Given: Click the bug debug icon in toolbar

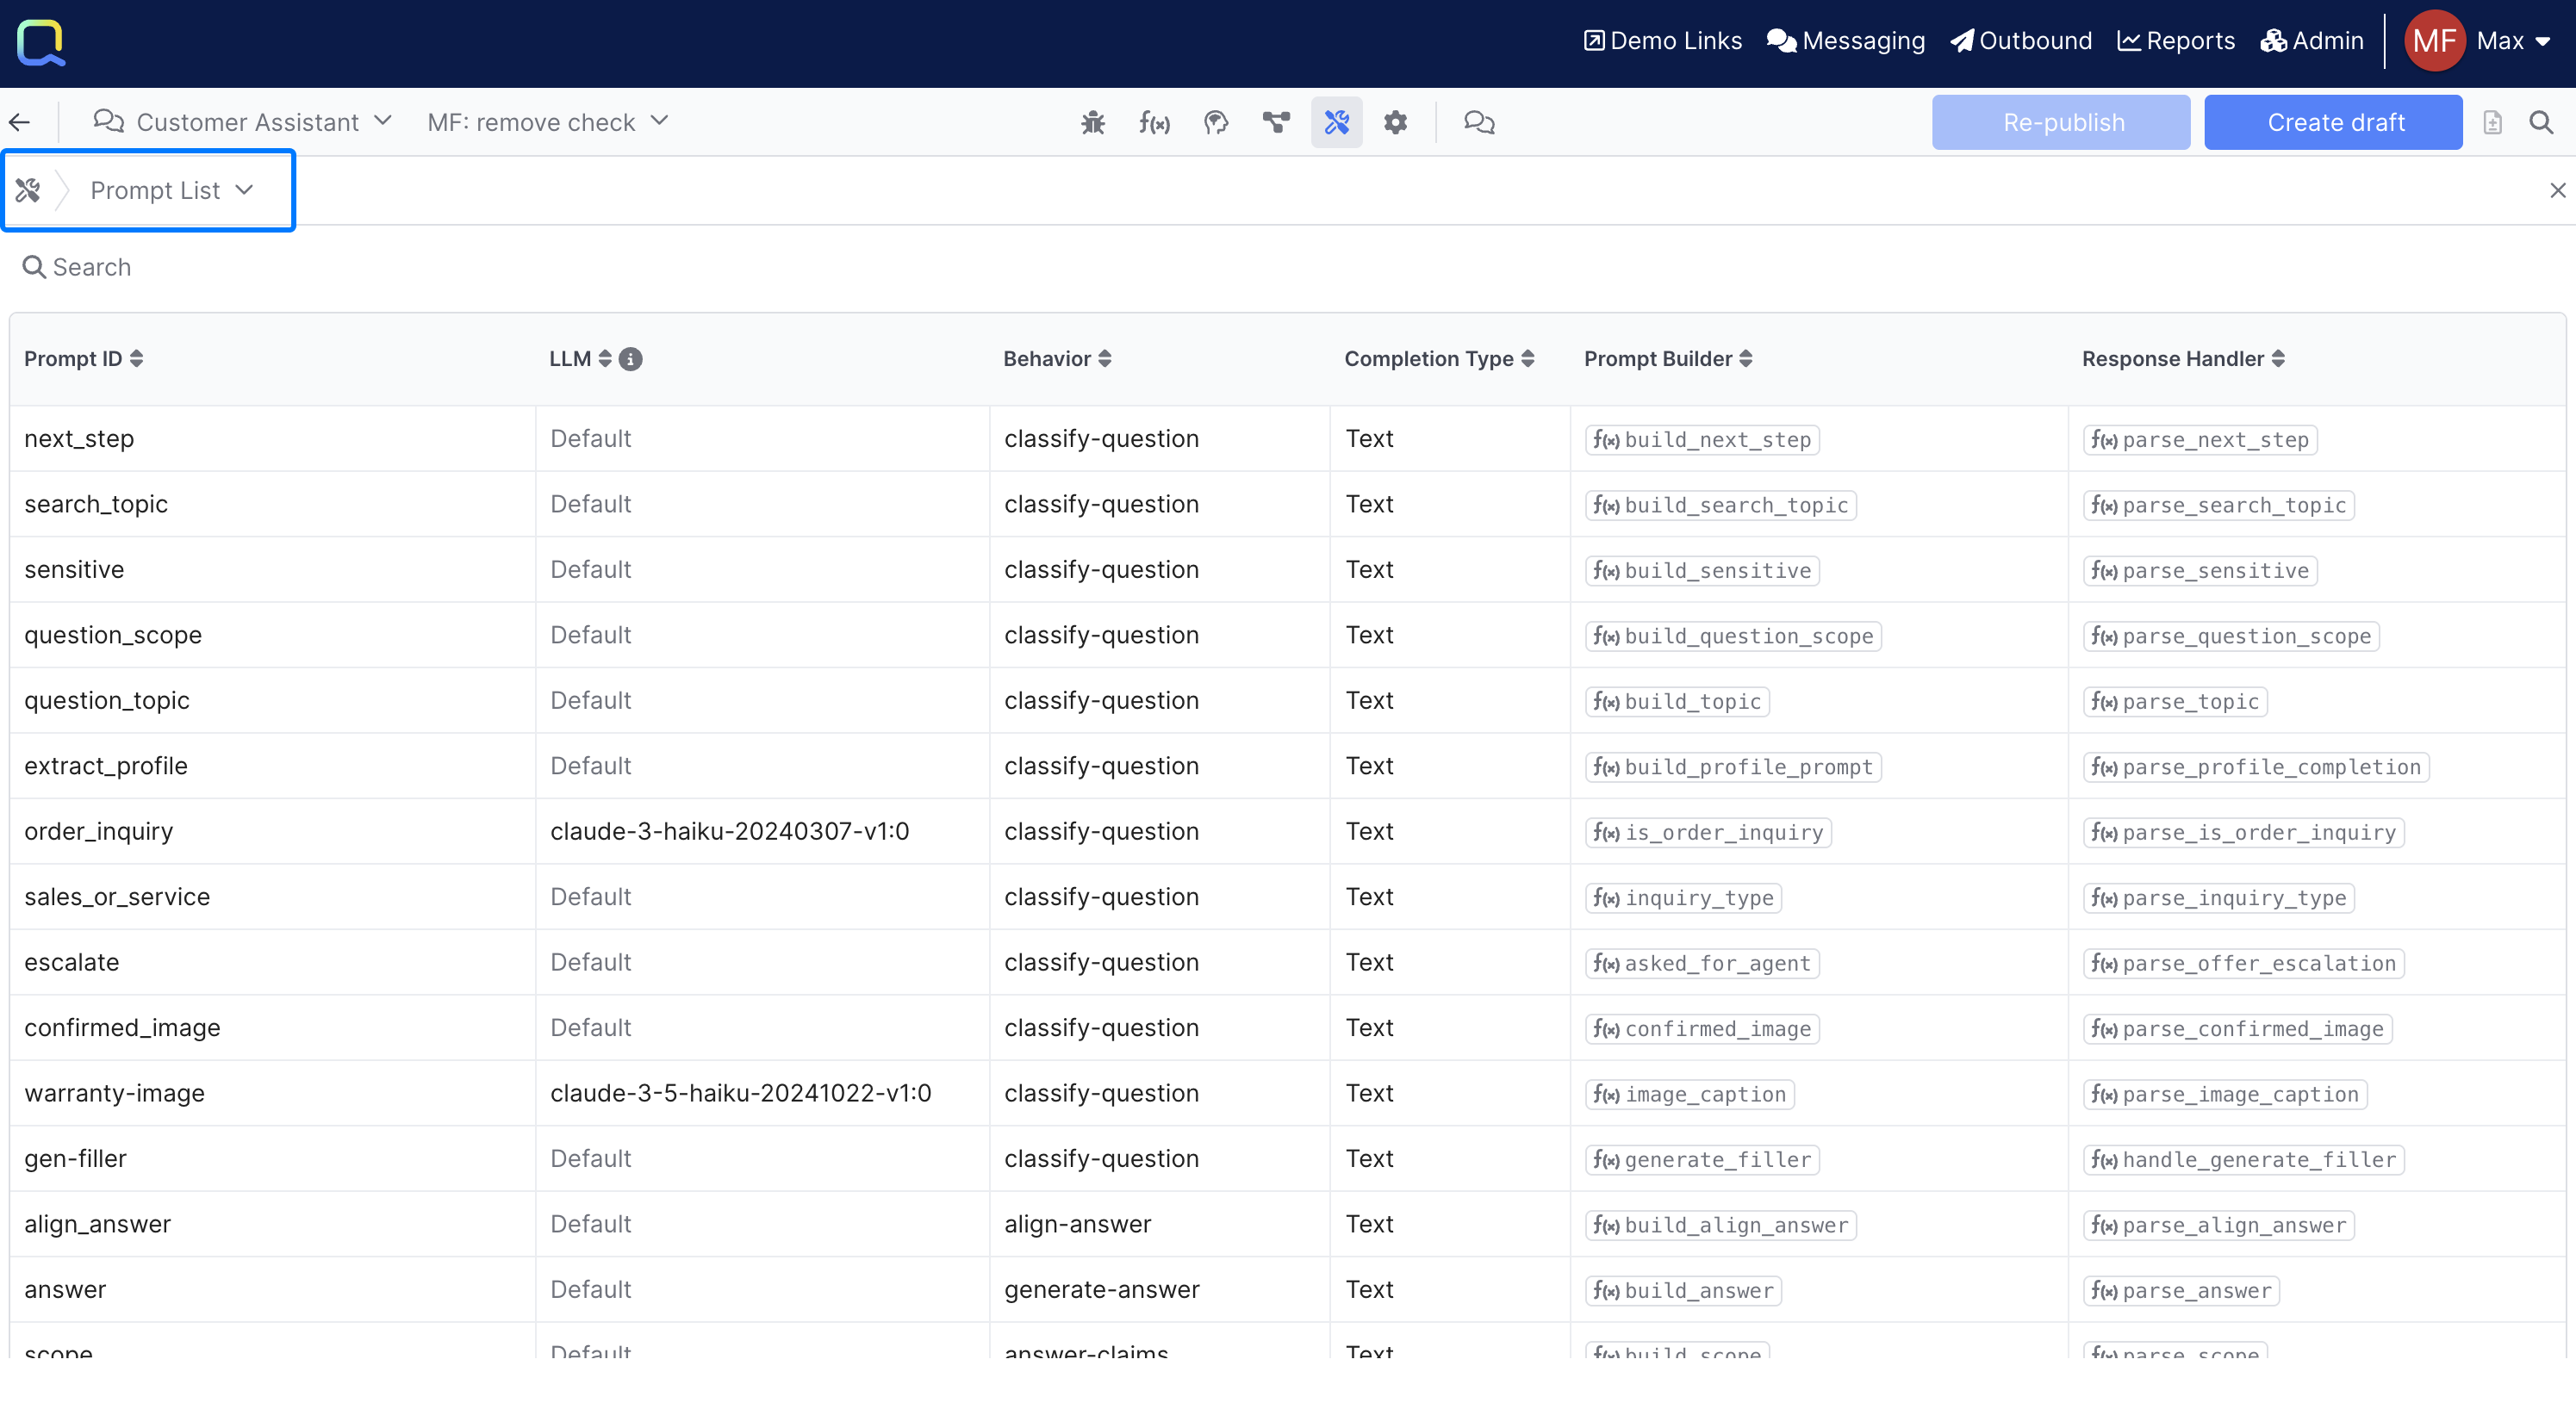Looking at the screenshot, I should 1093,122.
